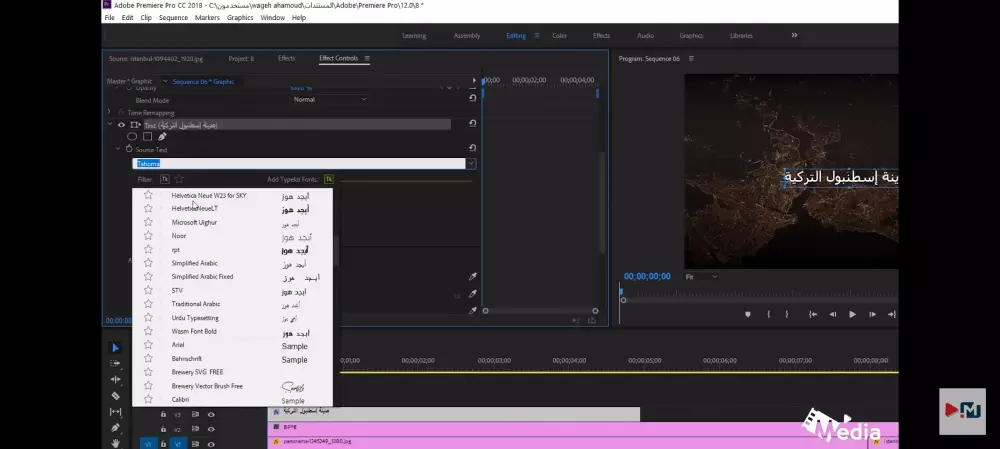This screenshot has height=449, width=1000.
Task: Pick color with the middle eyedropper
Action: pos(473,294)
